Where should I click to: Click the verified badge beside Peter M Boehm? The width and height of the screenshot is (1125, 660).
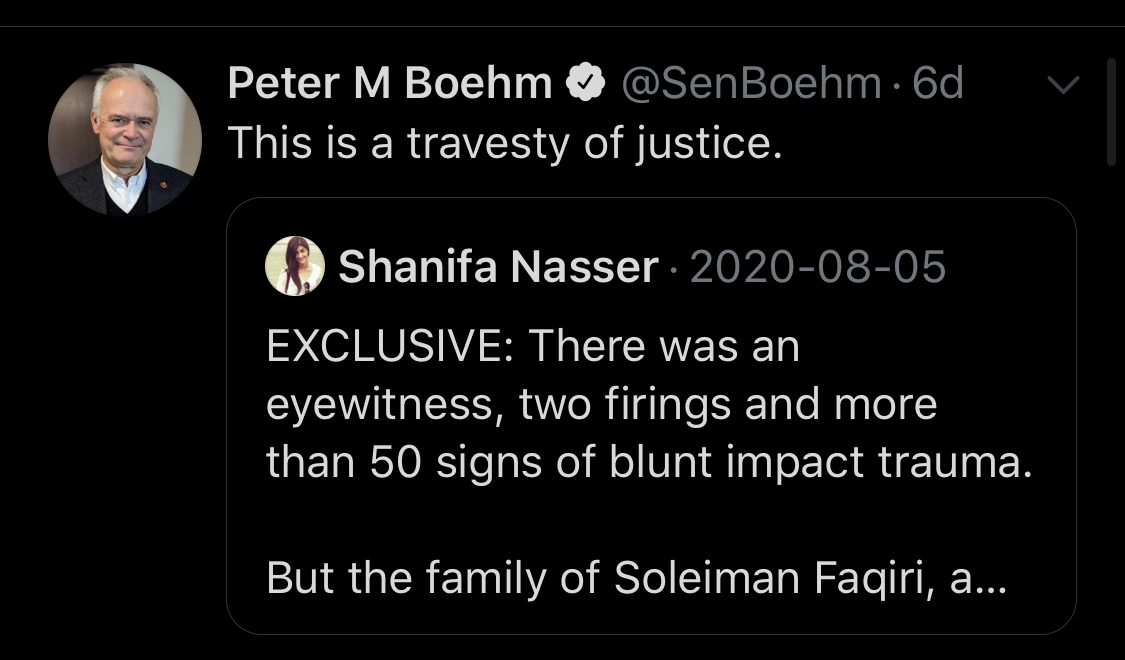(x=585, y=84)
